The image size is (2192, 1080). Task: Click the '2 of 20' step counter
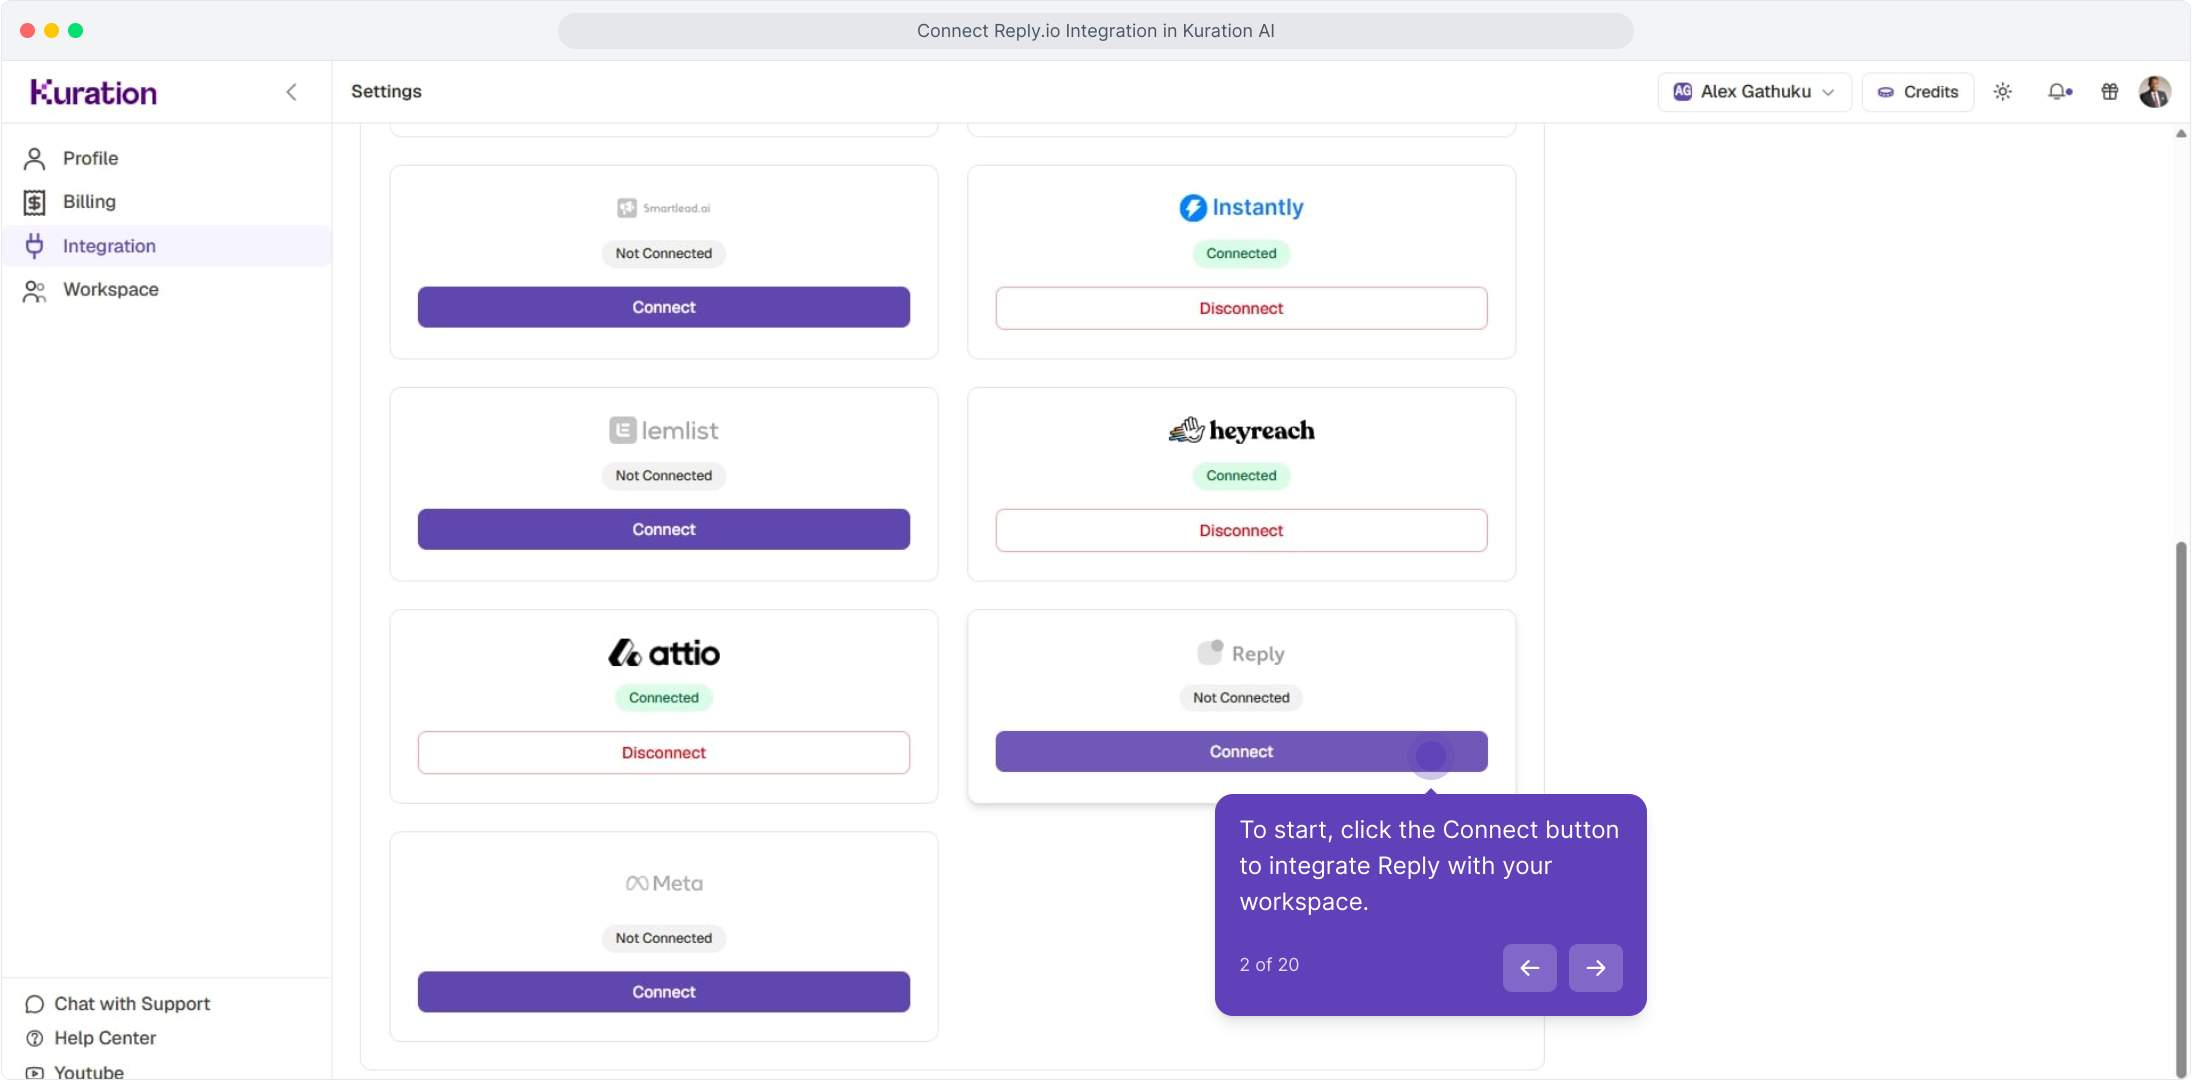point(1269,964)
